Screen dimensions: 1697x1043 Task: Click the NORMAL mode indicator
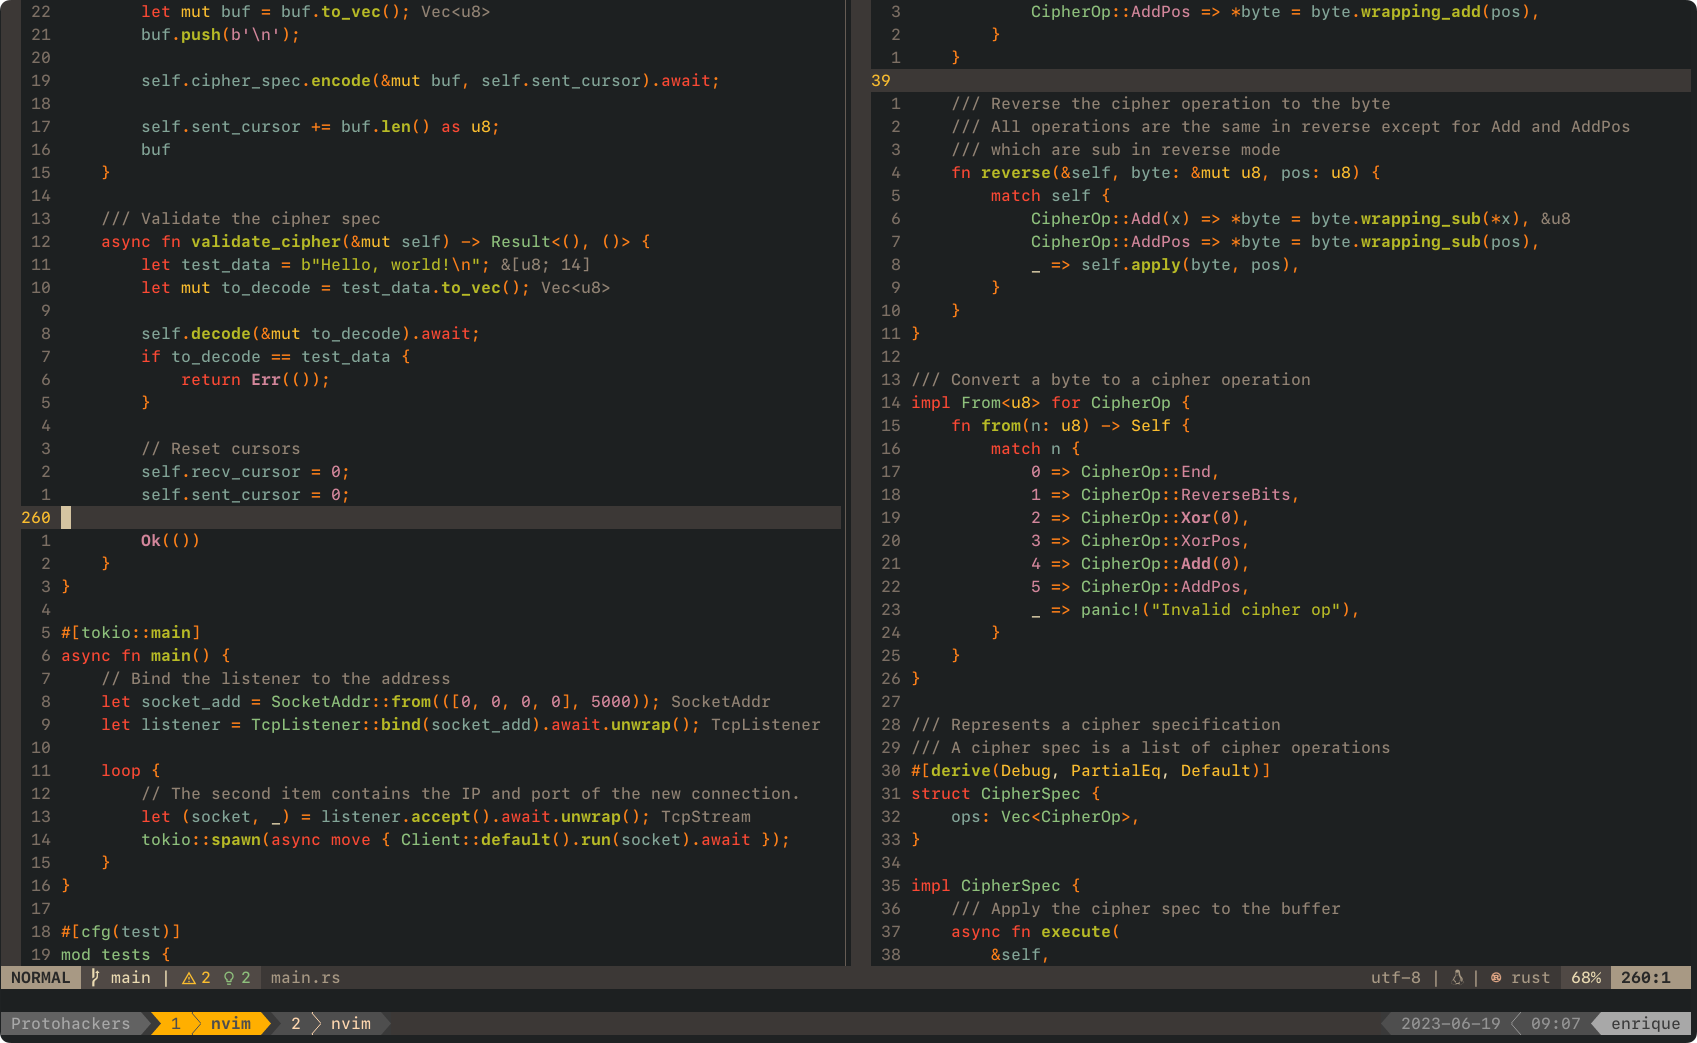point(41,978)
